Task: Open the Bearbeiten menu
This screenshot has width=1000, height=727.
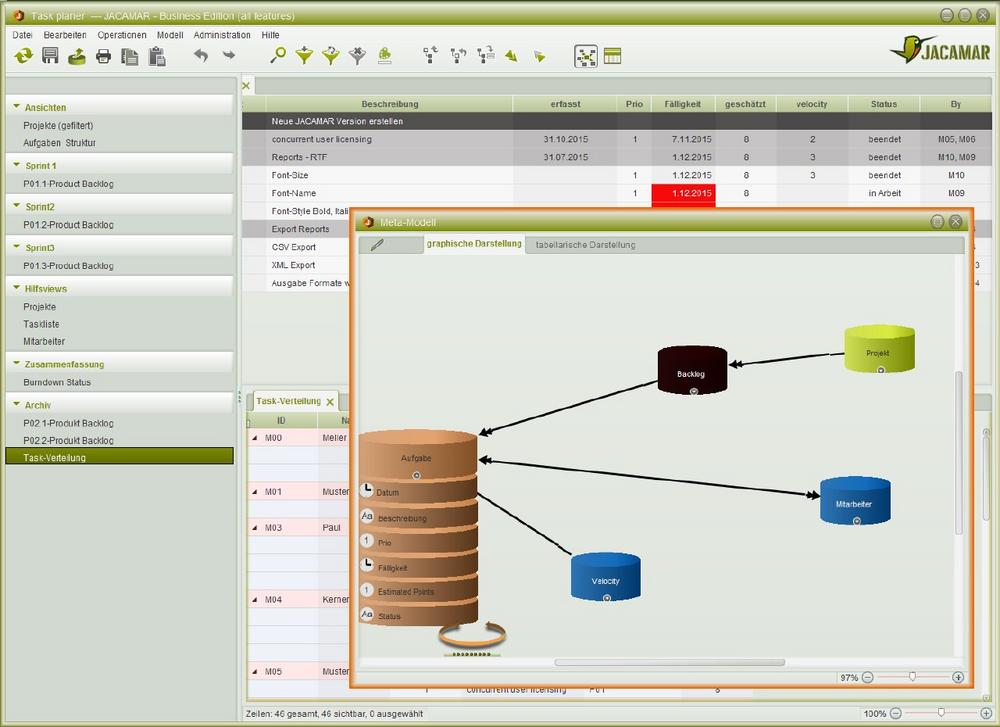Action: (65, 35)
